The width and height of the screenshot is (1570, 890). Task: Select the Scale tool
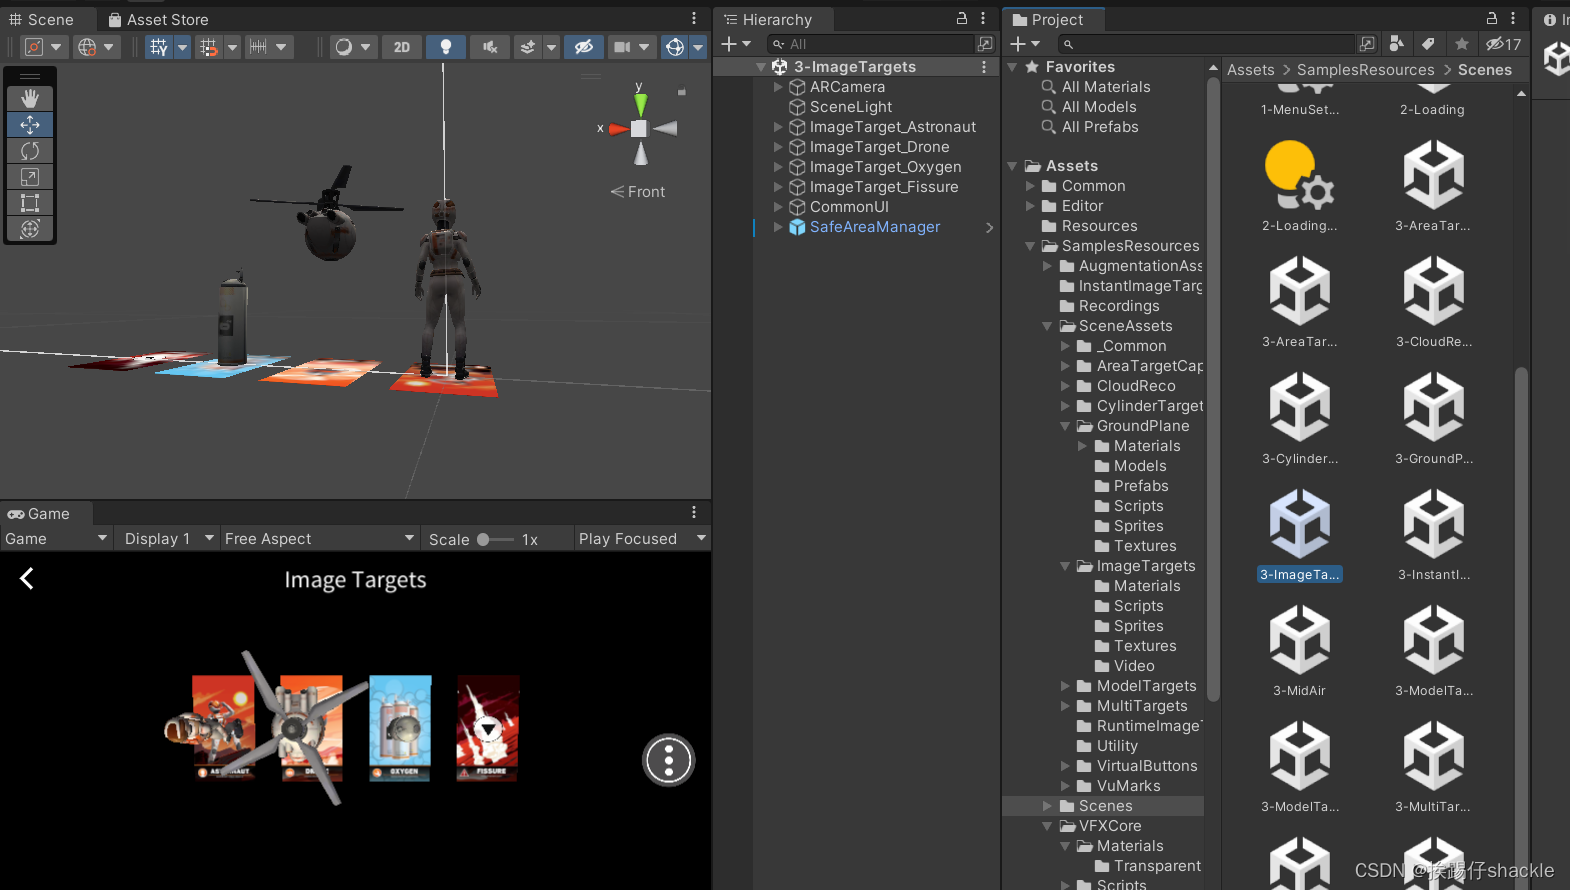30,177
